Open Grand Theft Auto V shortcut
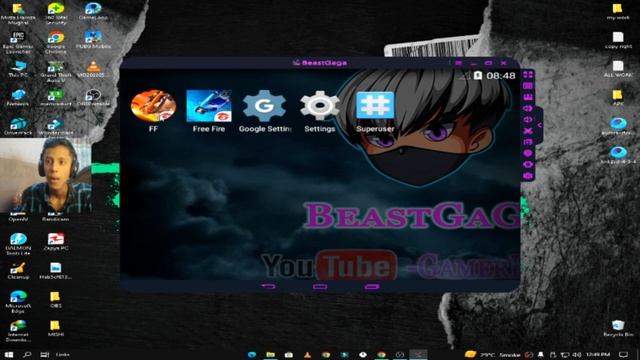The width and height of the screenshot is (640, 360). pyautogui.click(x=56, y=71)
